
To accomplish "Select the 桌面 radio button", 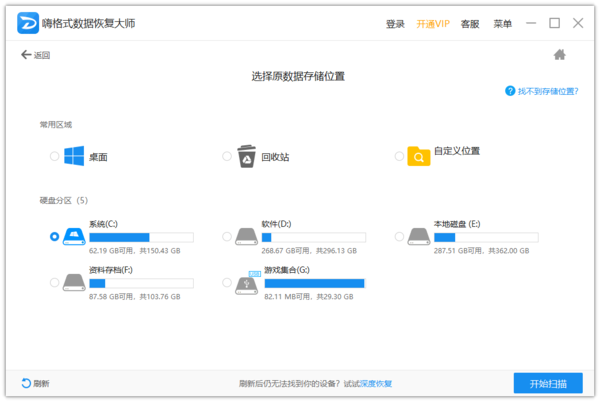I will (x=54, y=156).
